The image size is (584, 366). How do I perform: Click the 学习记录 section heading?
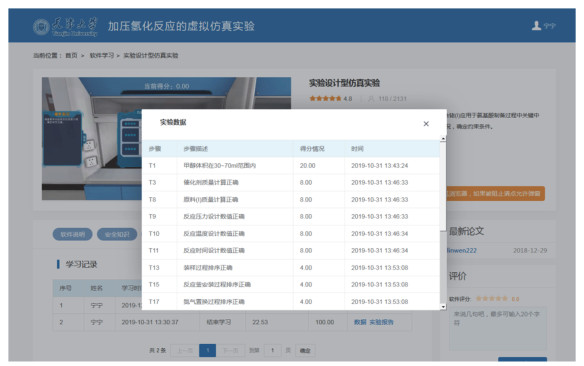[x=81, y=264]
